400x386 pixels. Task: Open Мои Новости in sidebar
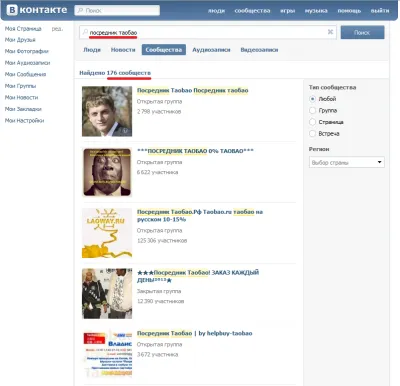click(21, 97)
